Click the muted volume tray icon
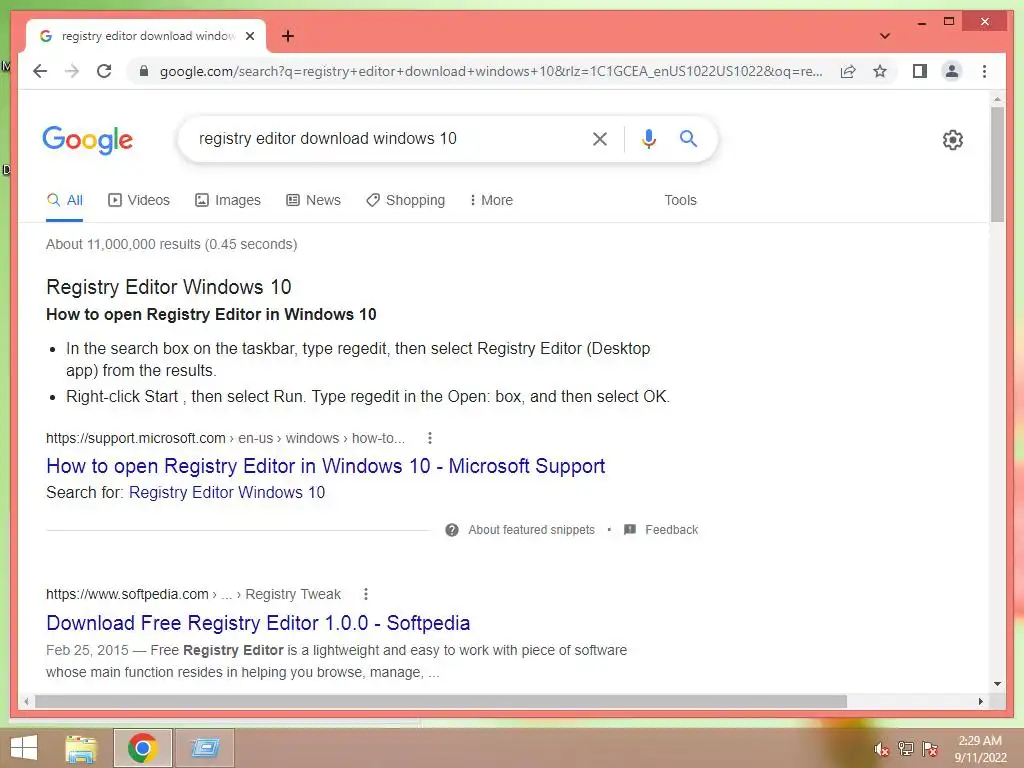The width and height of the screenshot is (1024, 768). 882,749
